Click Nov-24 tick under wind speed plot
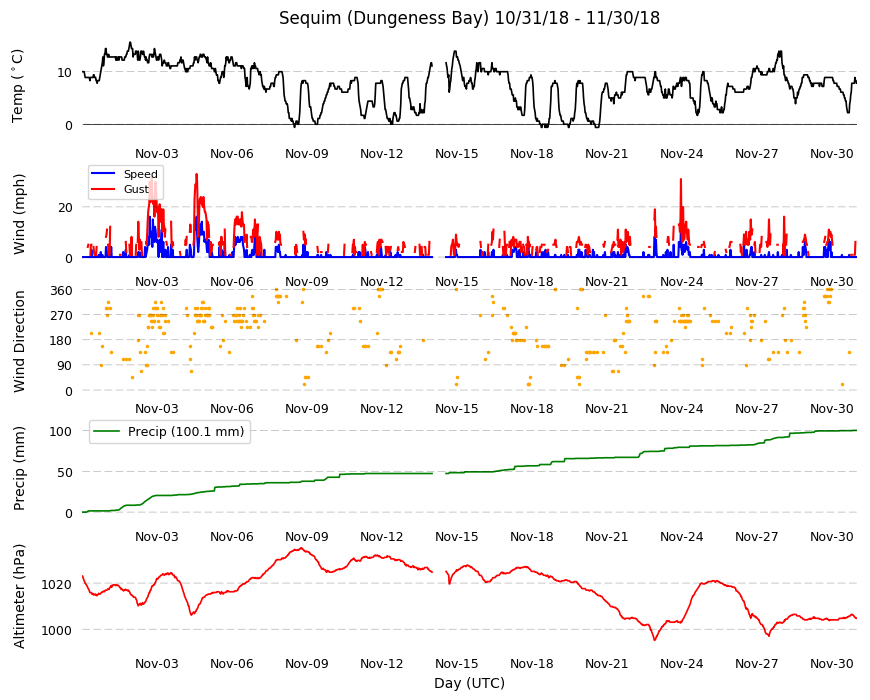The width and height of the screenshot is (870, 700). coord(681,281)
